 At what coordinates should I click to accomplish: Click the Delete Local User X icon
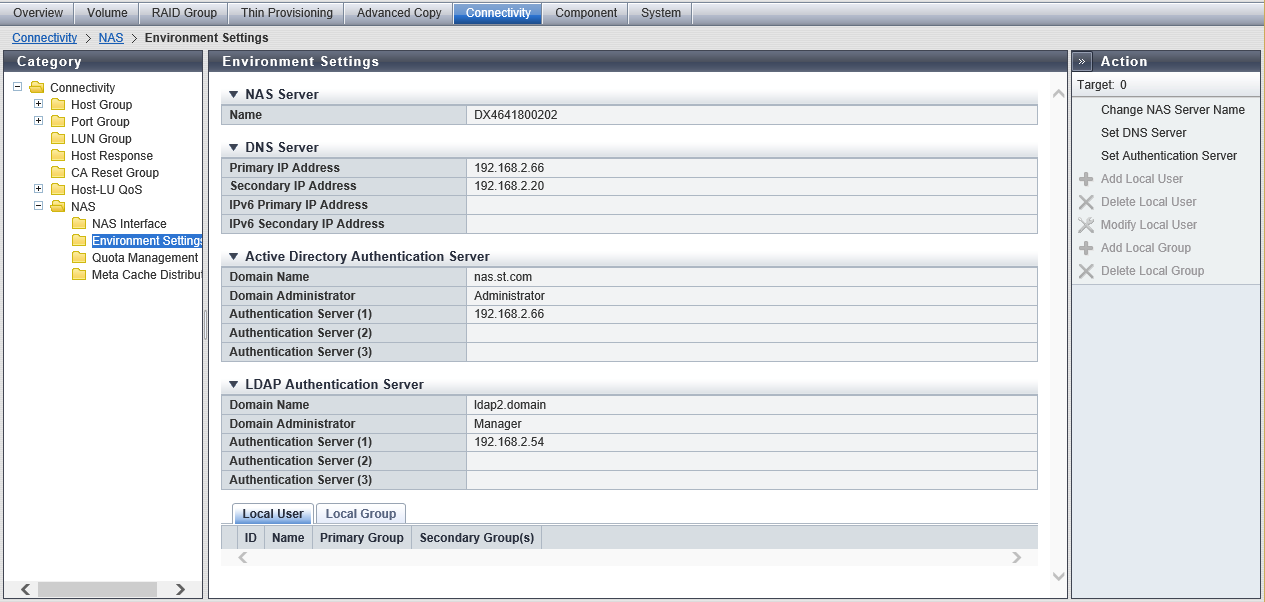[x=1085, y=202]
